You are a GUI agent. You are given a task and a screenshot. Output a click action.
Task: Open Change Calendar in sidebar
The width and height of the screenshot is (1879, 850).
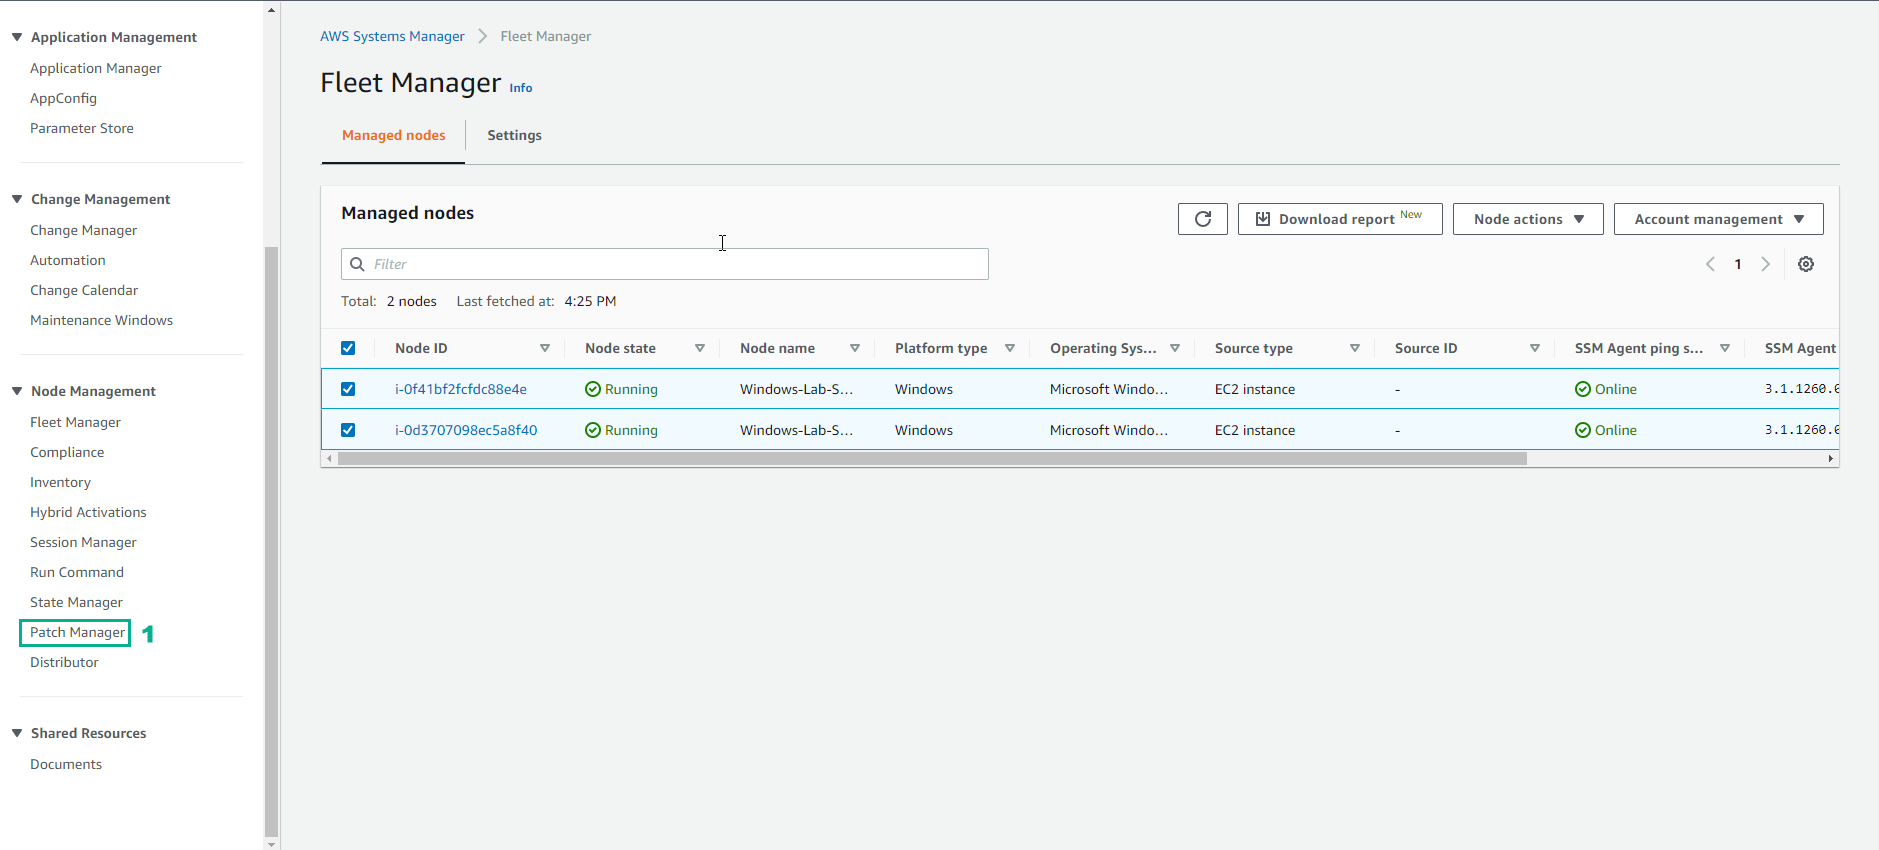pos(84,290)
